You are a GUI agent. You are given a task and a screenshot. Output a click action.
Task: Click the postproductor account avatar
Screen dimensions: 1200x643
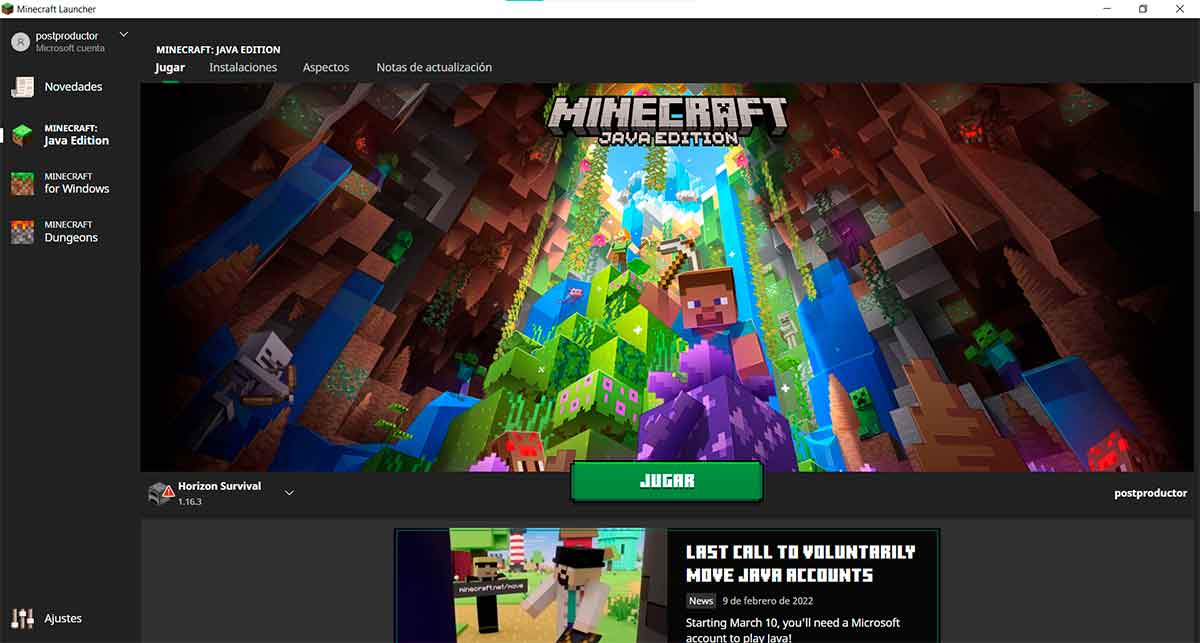20,41
